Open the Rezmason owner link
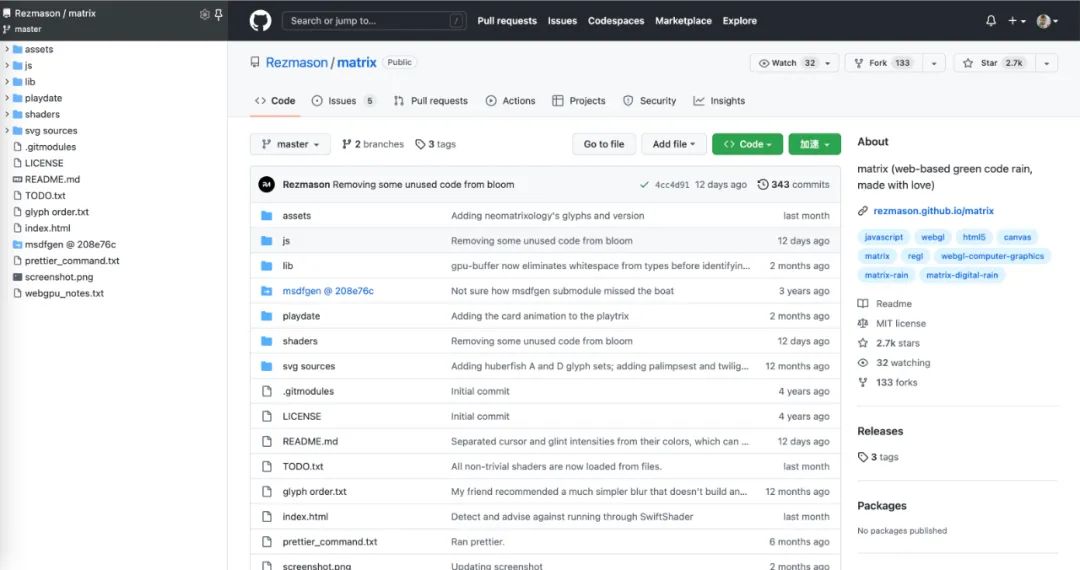The height and width of the screenshot is (570, 1080). click(x=297, y=63)
